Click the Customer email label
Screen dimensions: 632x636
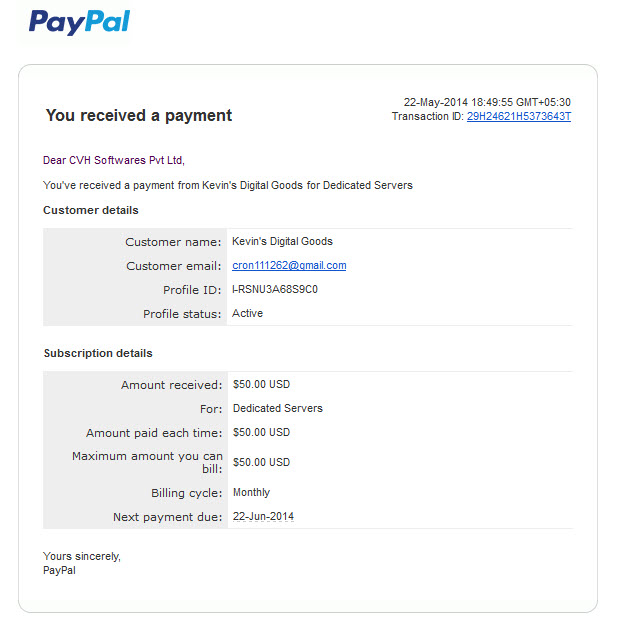(x=174, y=266)
